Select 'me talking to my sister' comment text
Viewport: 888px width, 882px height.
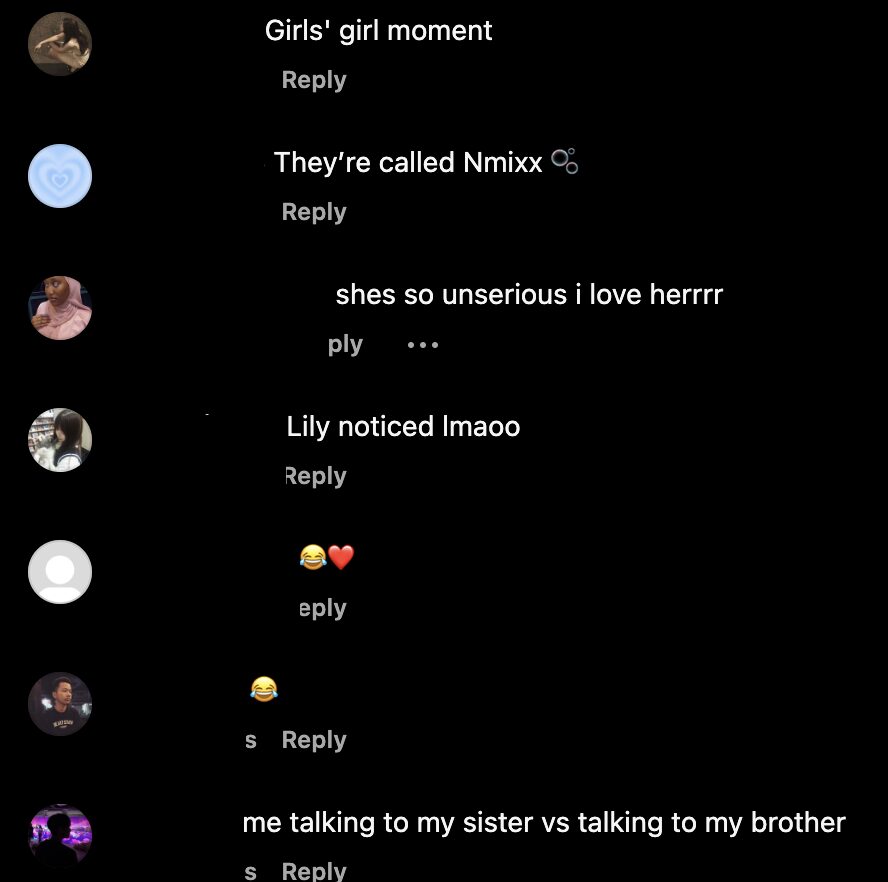coord(544,823)
